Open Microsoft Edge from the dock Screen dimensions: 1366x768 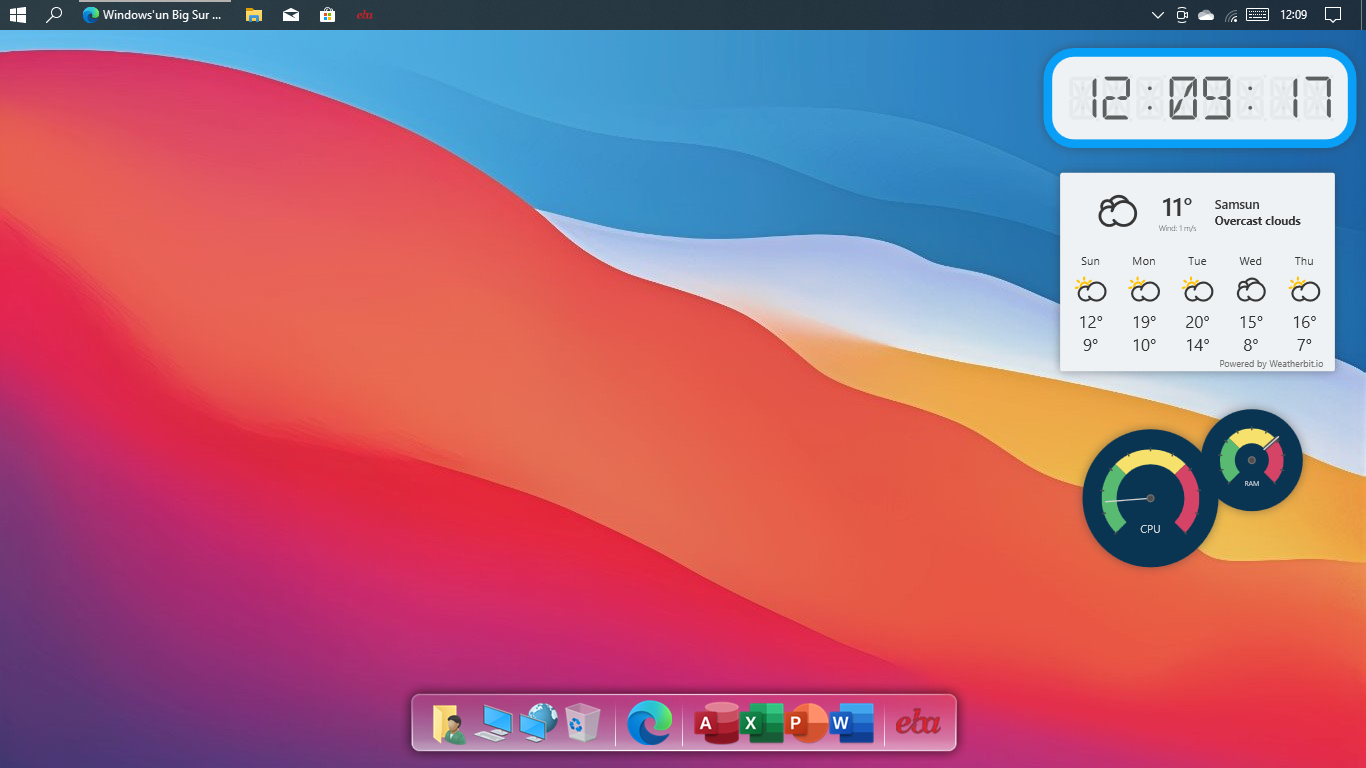[649, 723]
